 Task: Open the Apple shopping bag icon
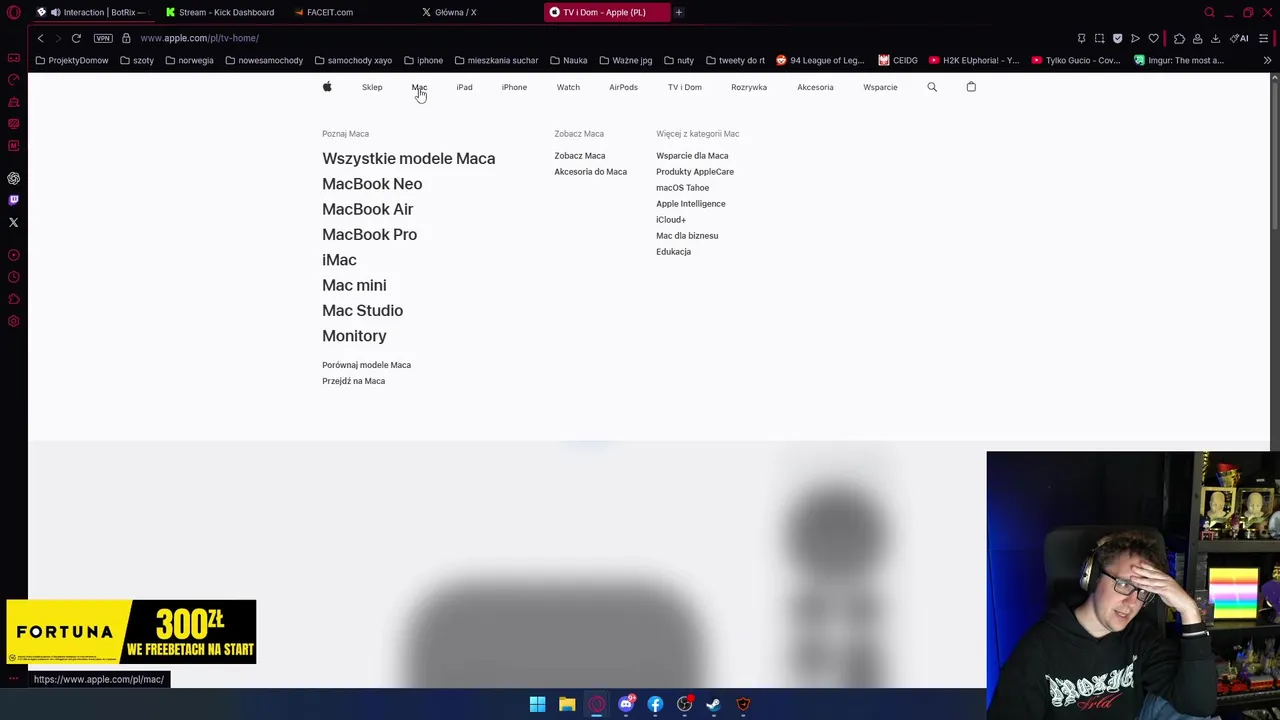coord(971,87)
